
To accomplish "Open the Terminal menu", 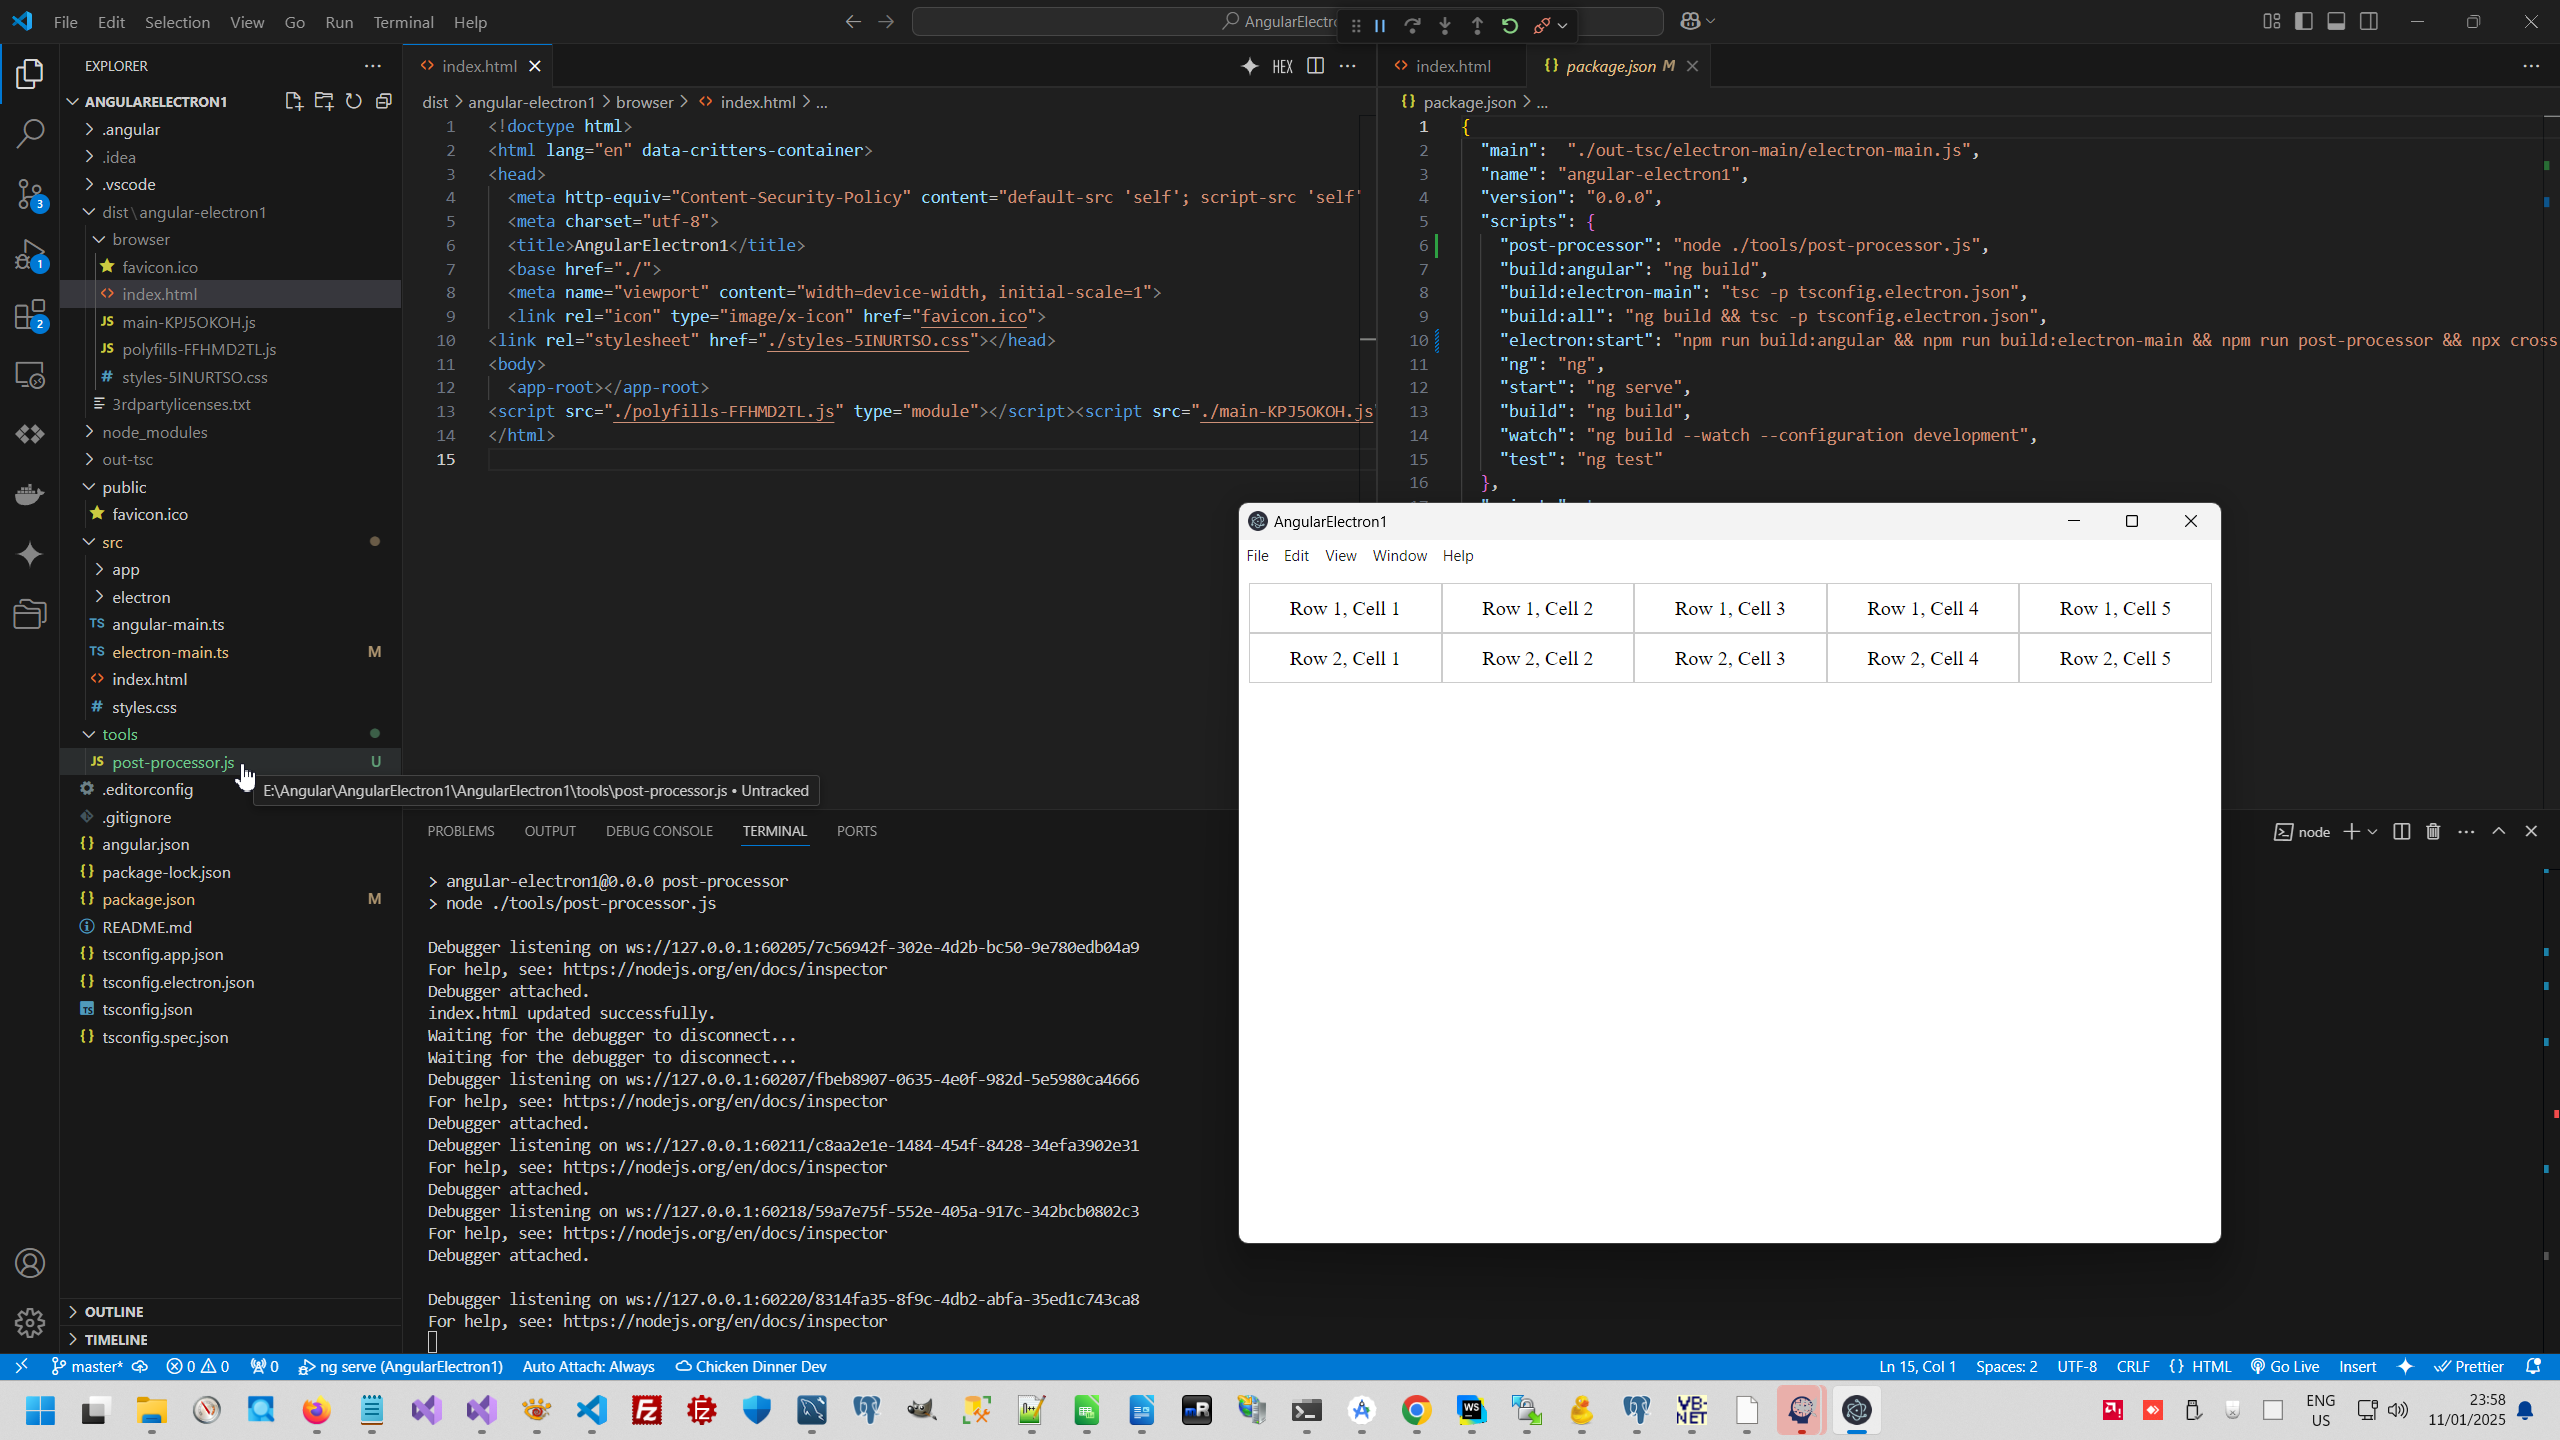I will pyautogui.click(x=403, y=22).
